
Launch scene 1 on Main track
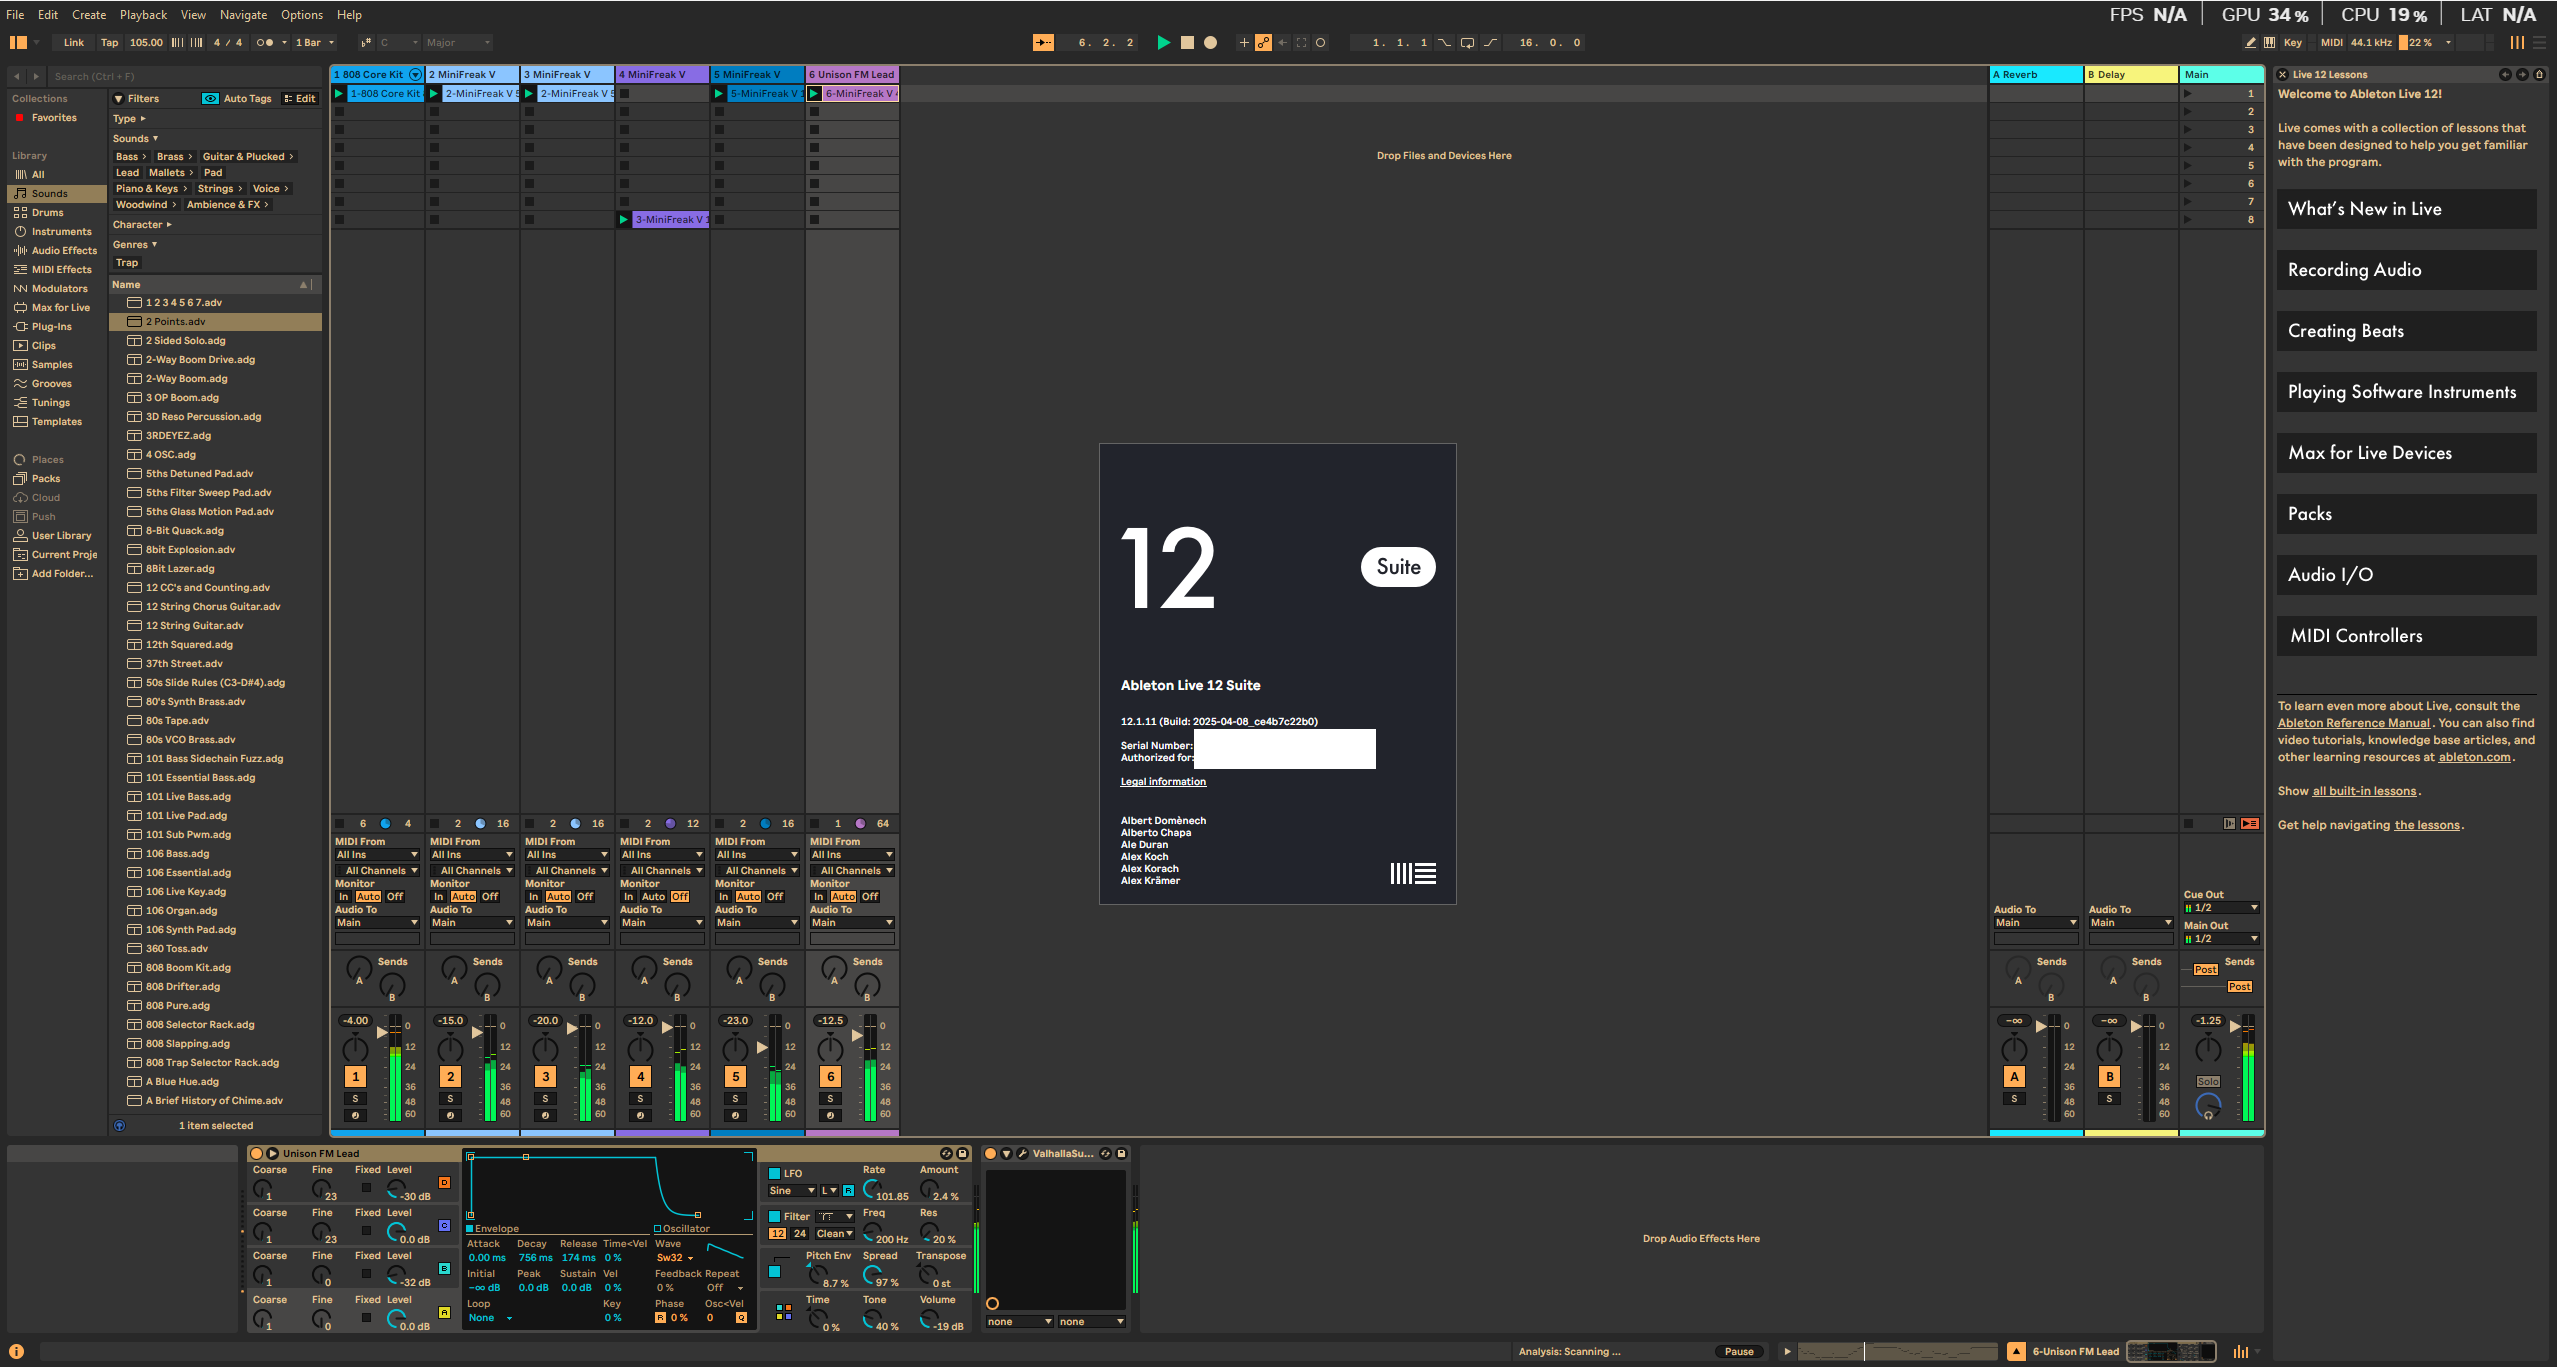(2188, 94)
